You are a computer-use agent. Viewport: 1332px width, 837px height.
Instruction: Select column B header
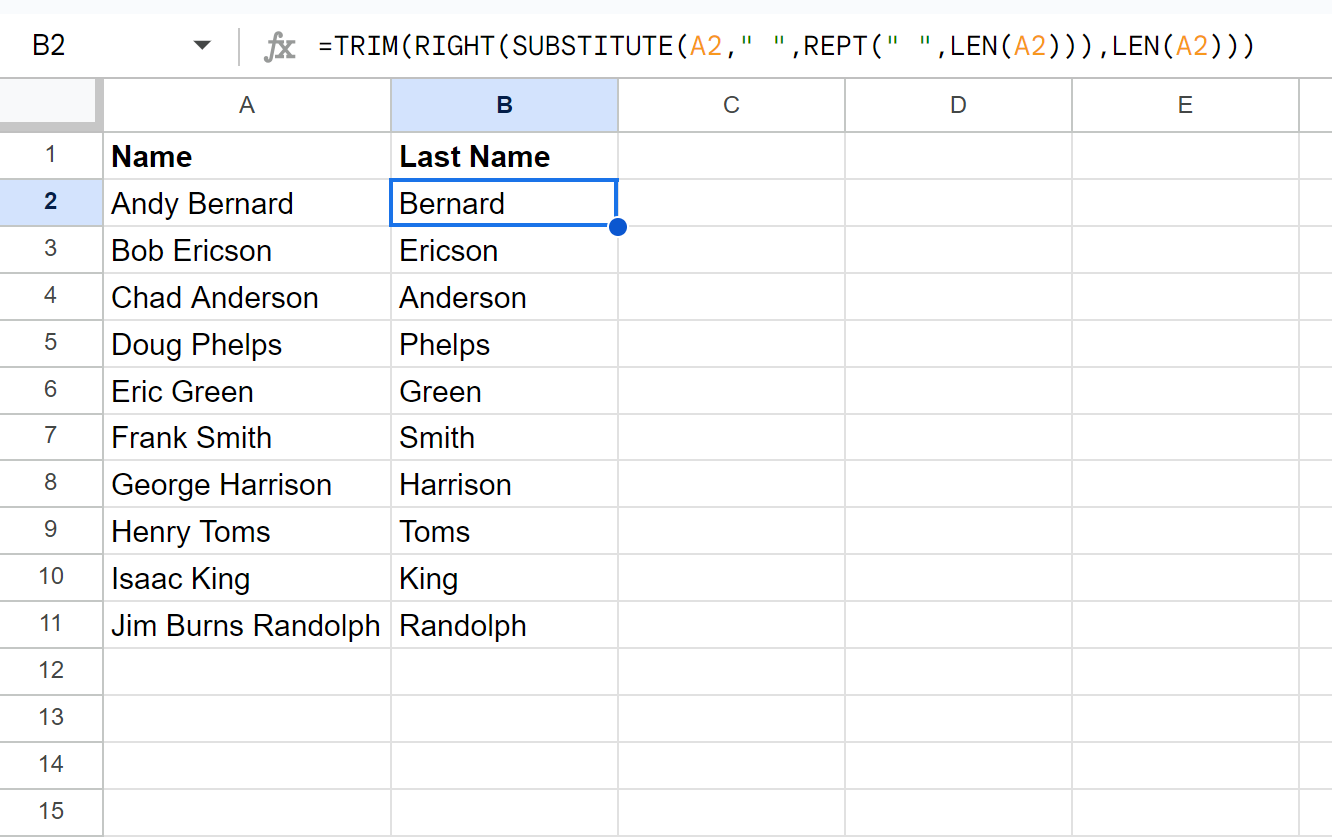click(504, 105)
